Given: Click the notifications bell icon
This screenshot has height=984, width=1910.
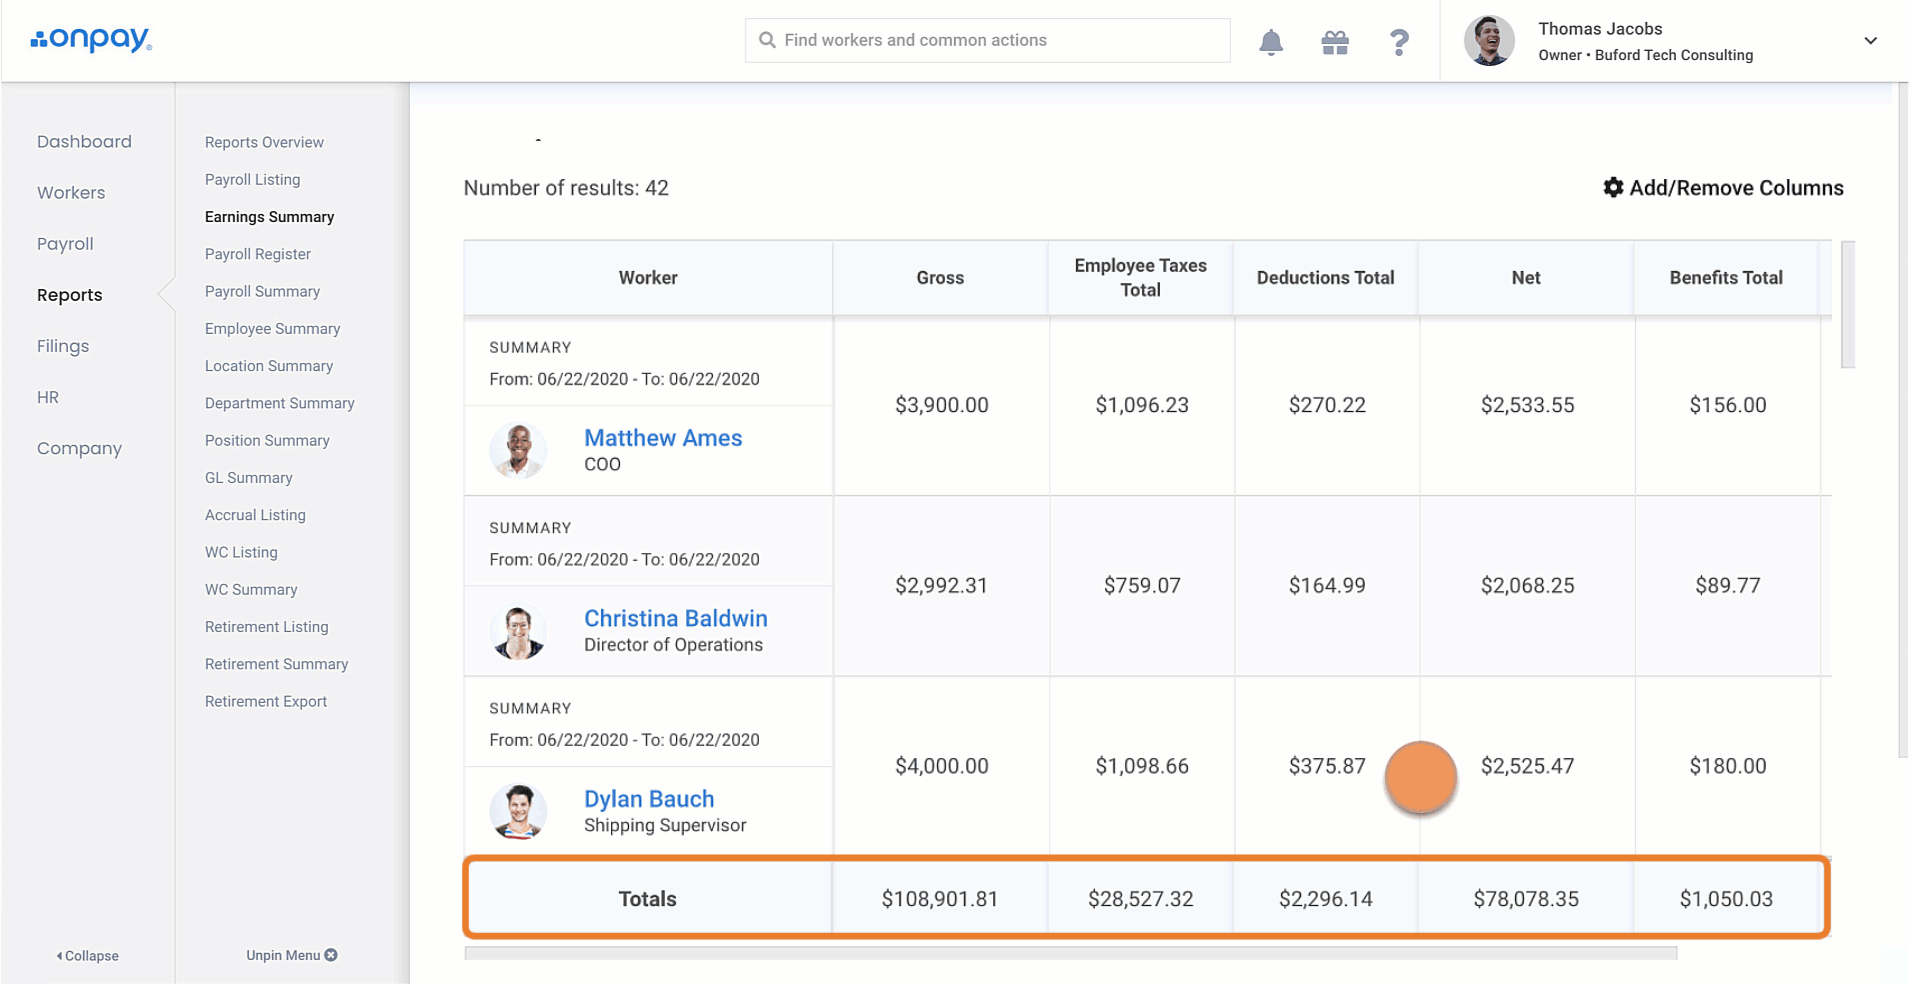Looking at the screenshot, I should pos(1271,42).
